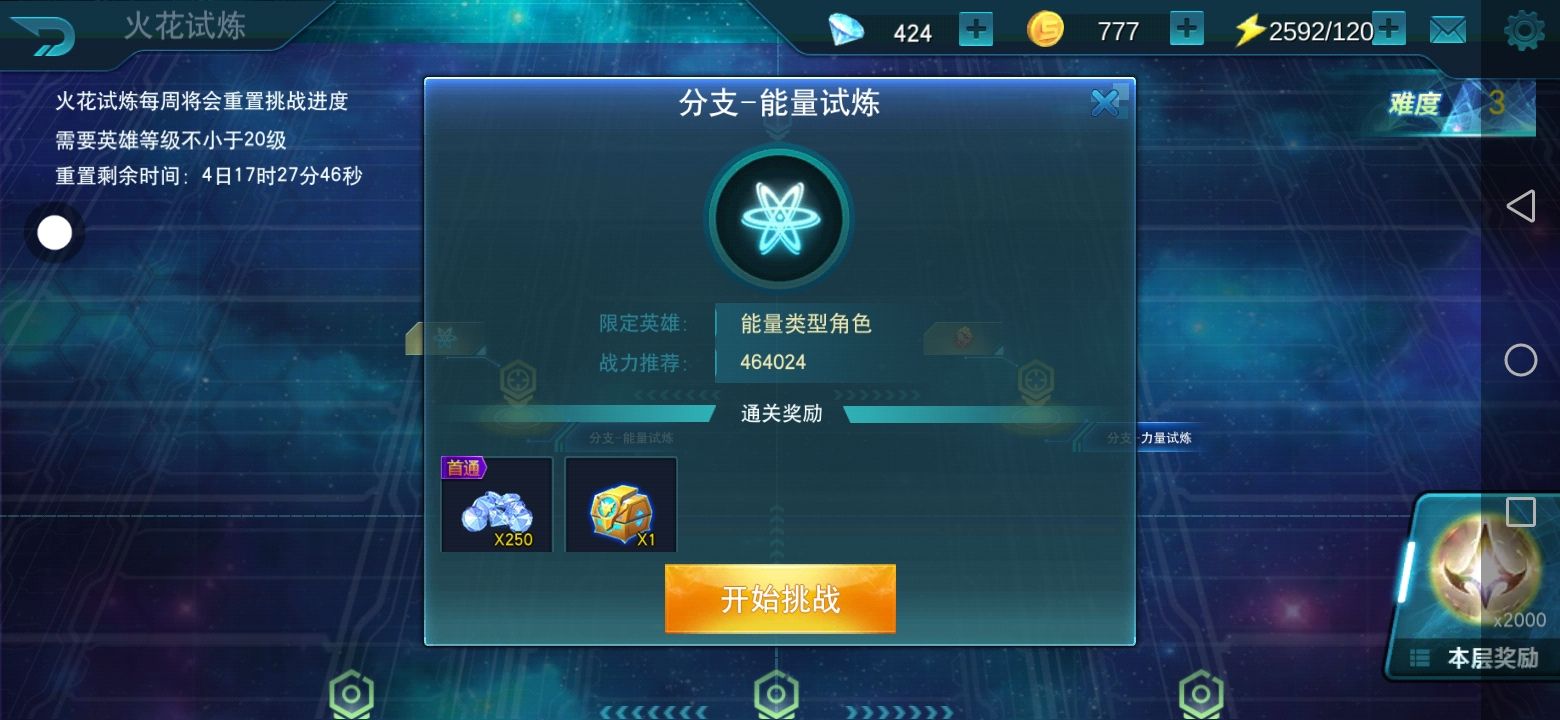Start the trial with 开始挑战 button
This screenshot has height=720, width=1560.
tap(780, 599)
